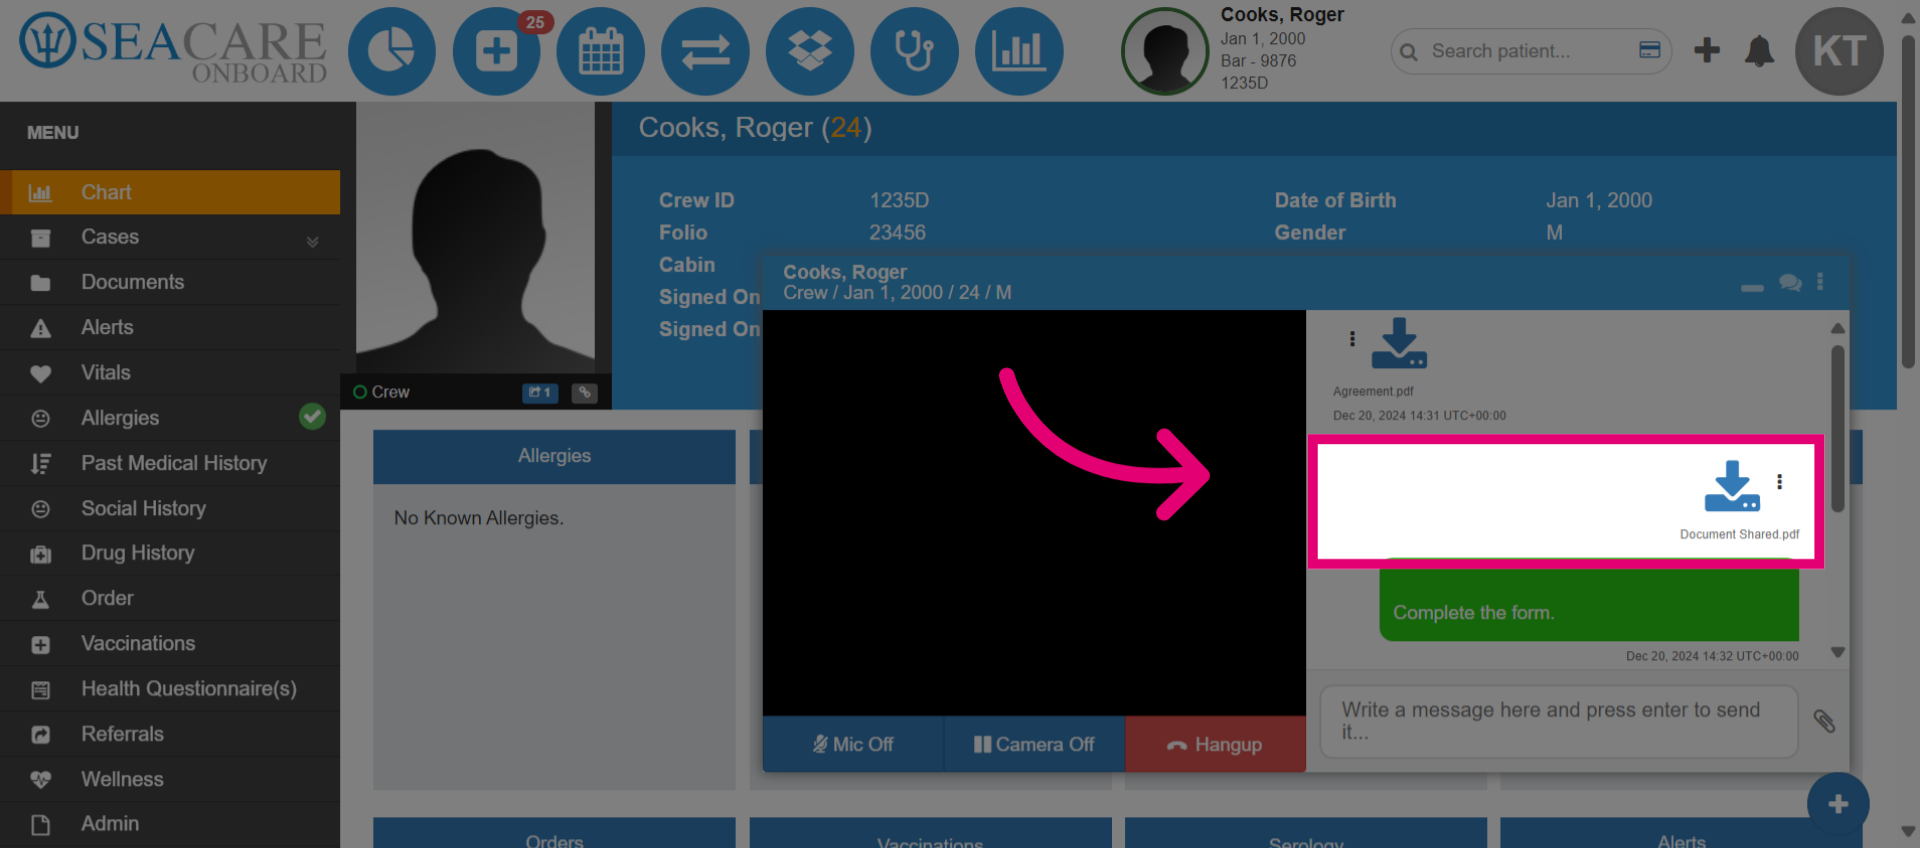The height and width of the screenshot is (848, 1920).
Task: Open Social History in sidebar
Action: click(x=170, y=508)
